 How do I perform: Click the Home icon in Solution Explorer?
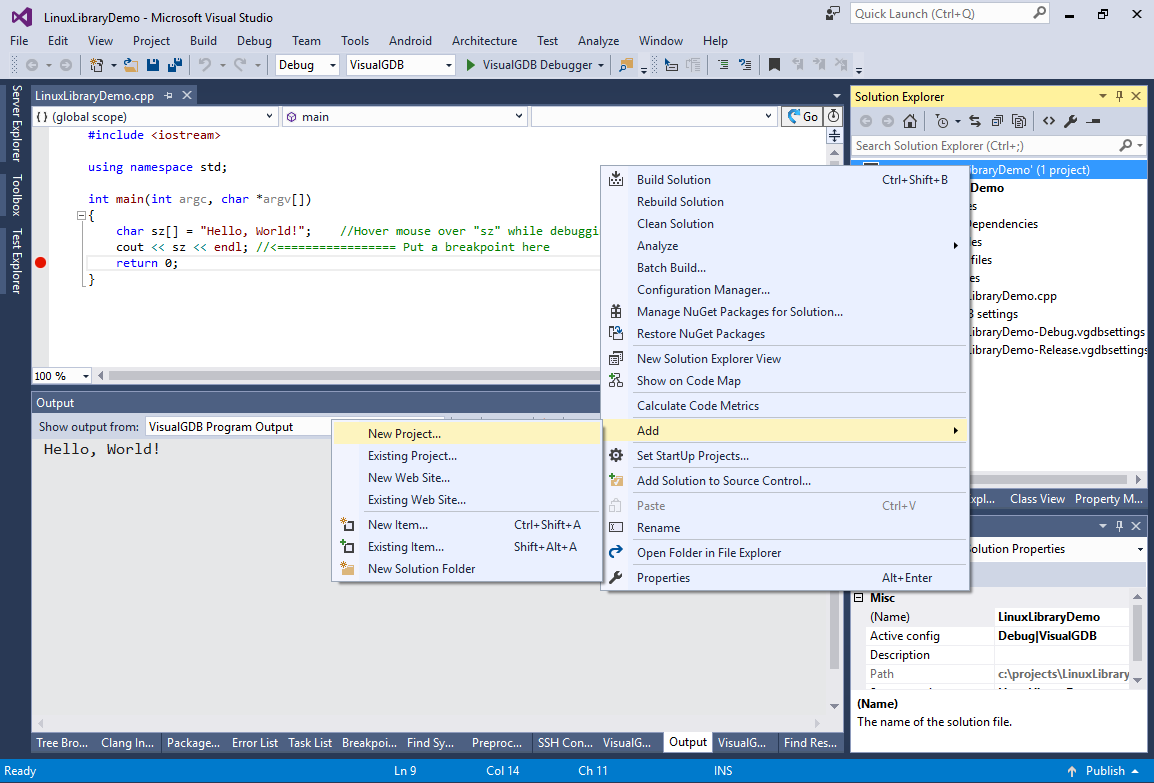910,121
